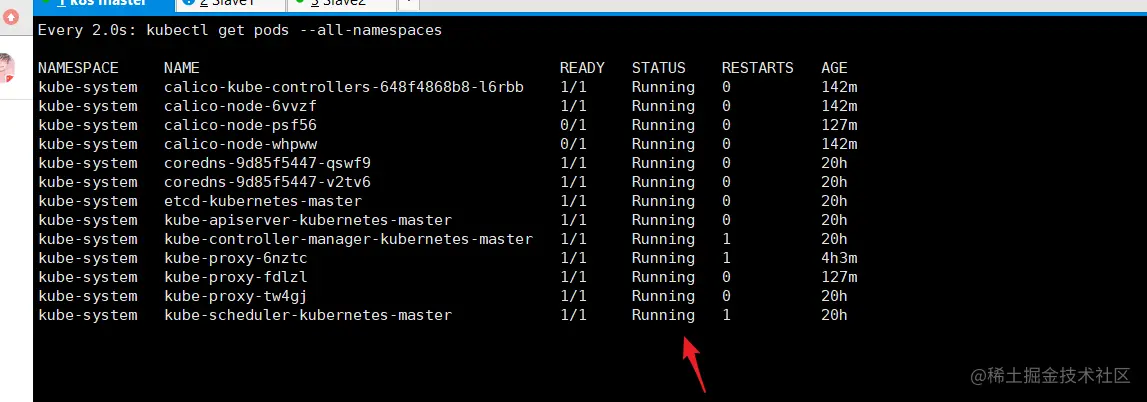Viewport: 1147px width, 402px height.
Task: Click Running status of coredns-9d85f5447-qswf9 row
Action: pos(663,163)
